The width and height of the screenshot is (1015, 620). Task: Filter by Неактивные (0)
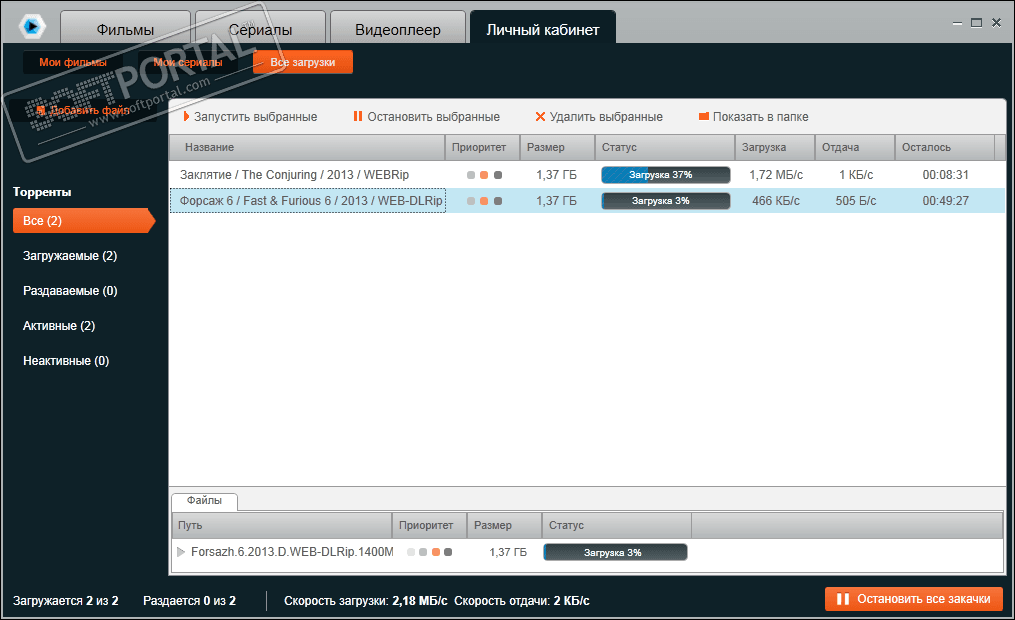(66, 360)
